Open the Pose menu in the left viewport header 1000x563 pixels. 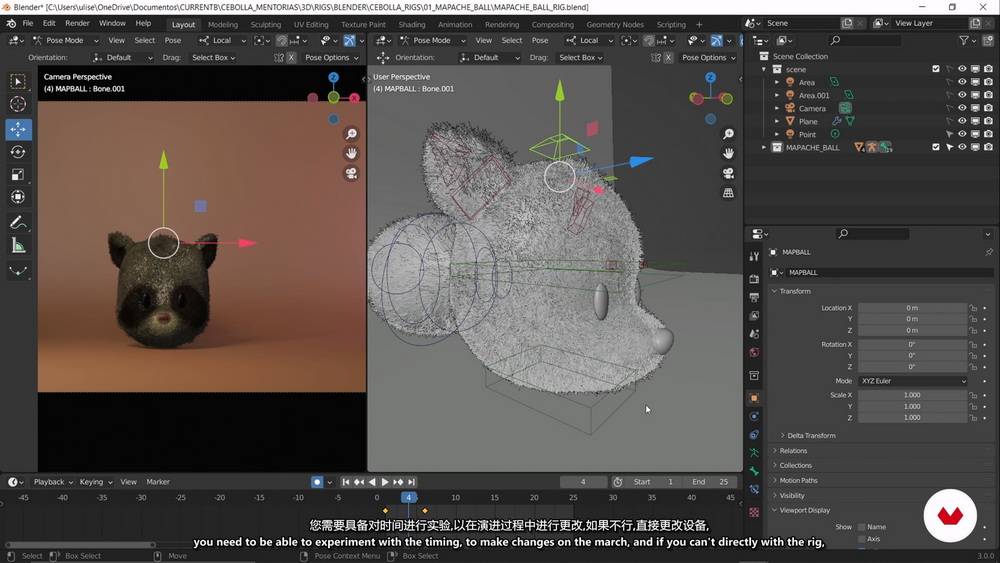click(x=173, y=40)
